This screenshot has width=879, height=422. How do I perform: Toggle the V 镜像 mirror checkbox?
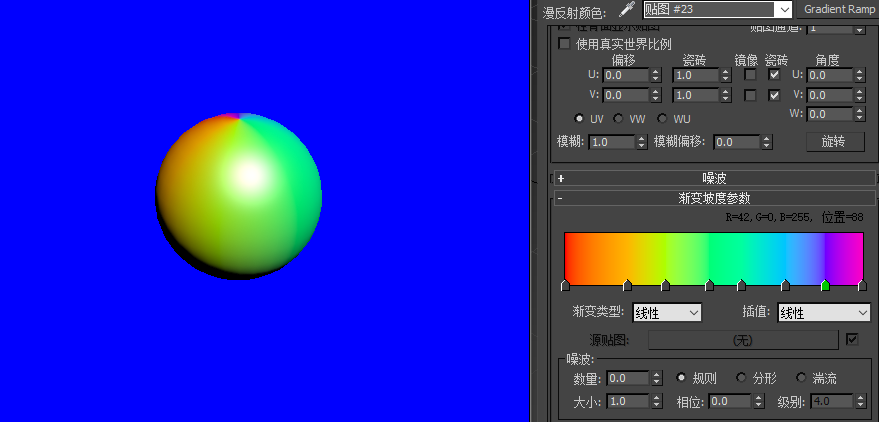750,95
